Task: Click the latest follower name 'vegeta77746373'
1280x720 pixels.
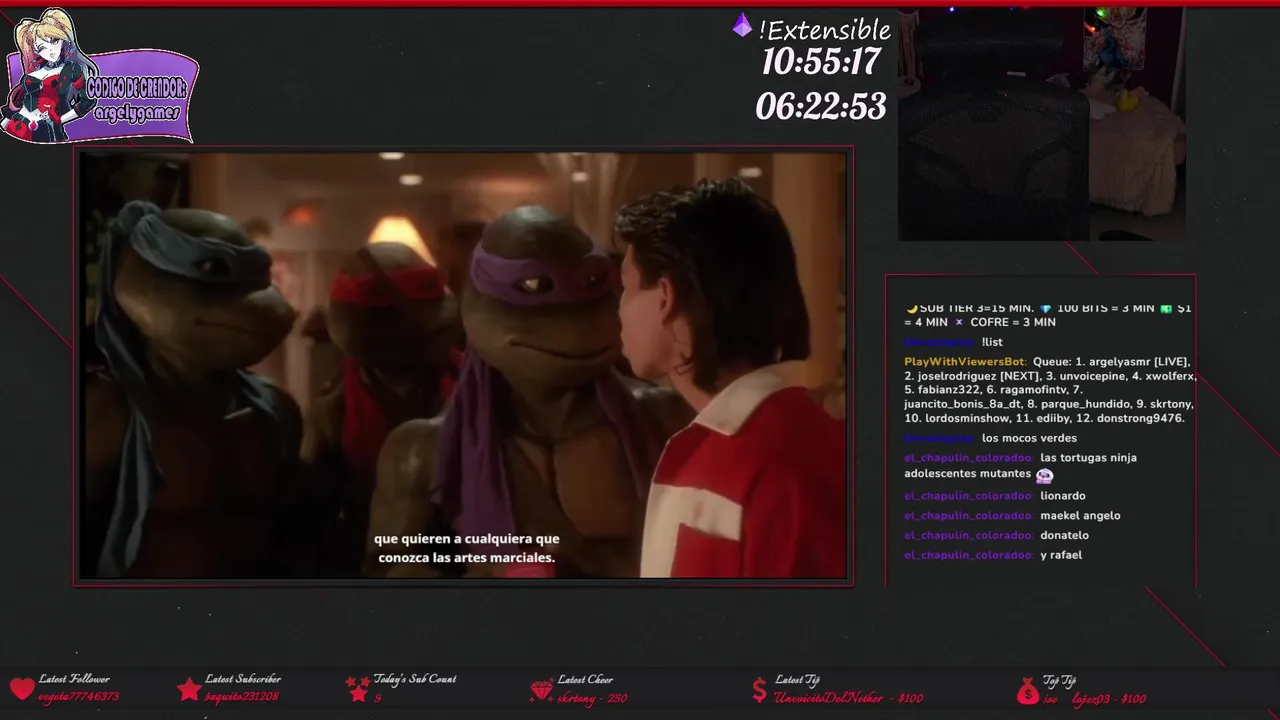Action: tap(79, 697)
